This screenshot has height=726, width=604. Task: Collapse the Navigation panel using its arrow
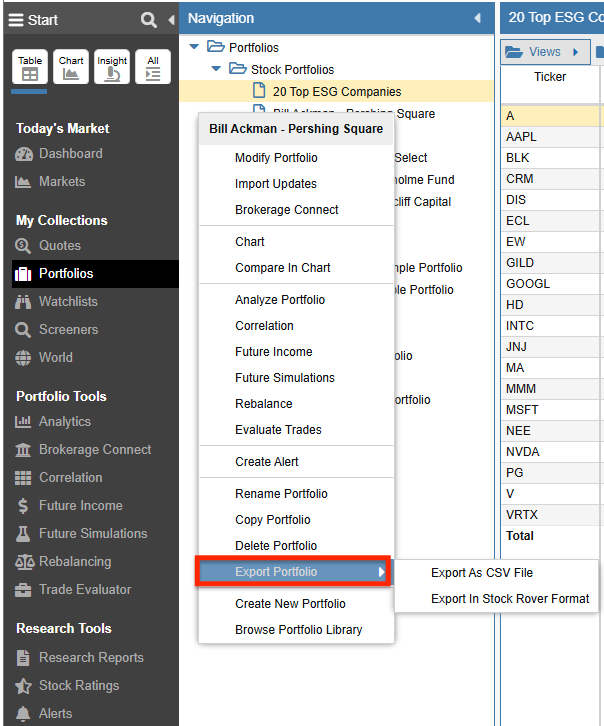pyautogui.click(x=477, y=18)
